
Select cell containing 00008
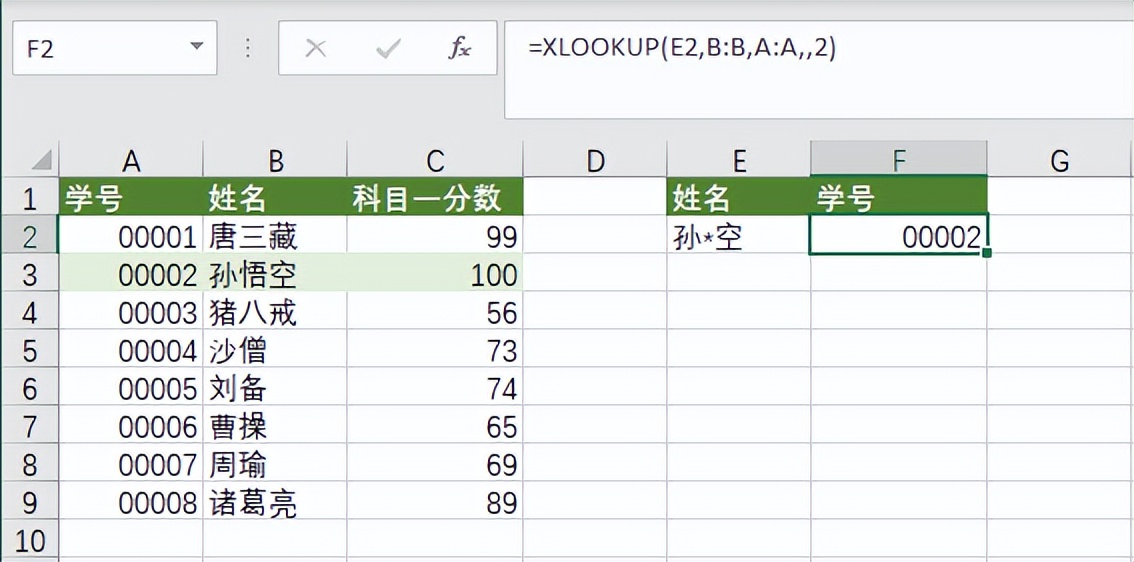(x=131, y=501)
